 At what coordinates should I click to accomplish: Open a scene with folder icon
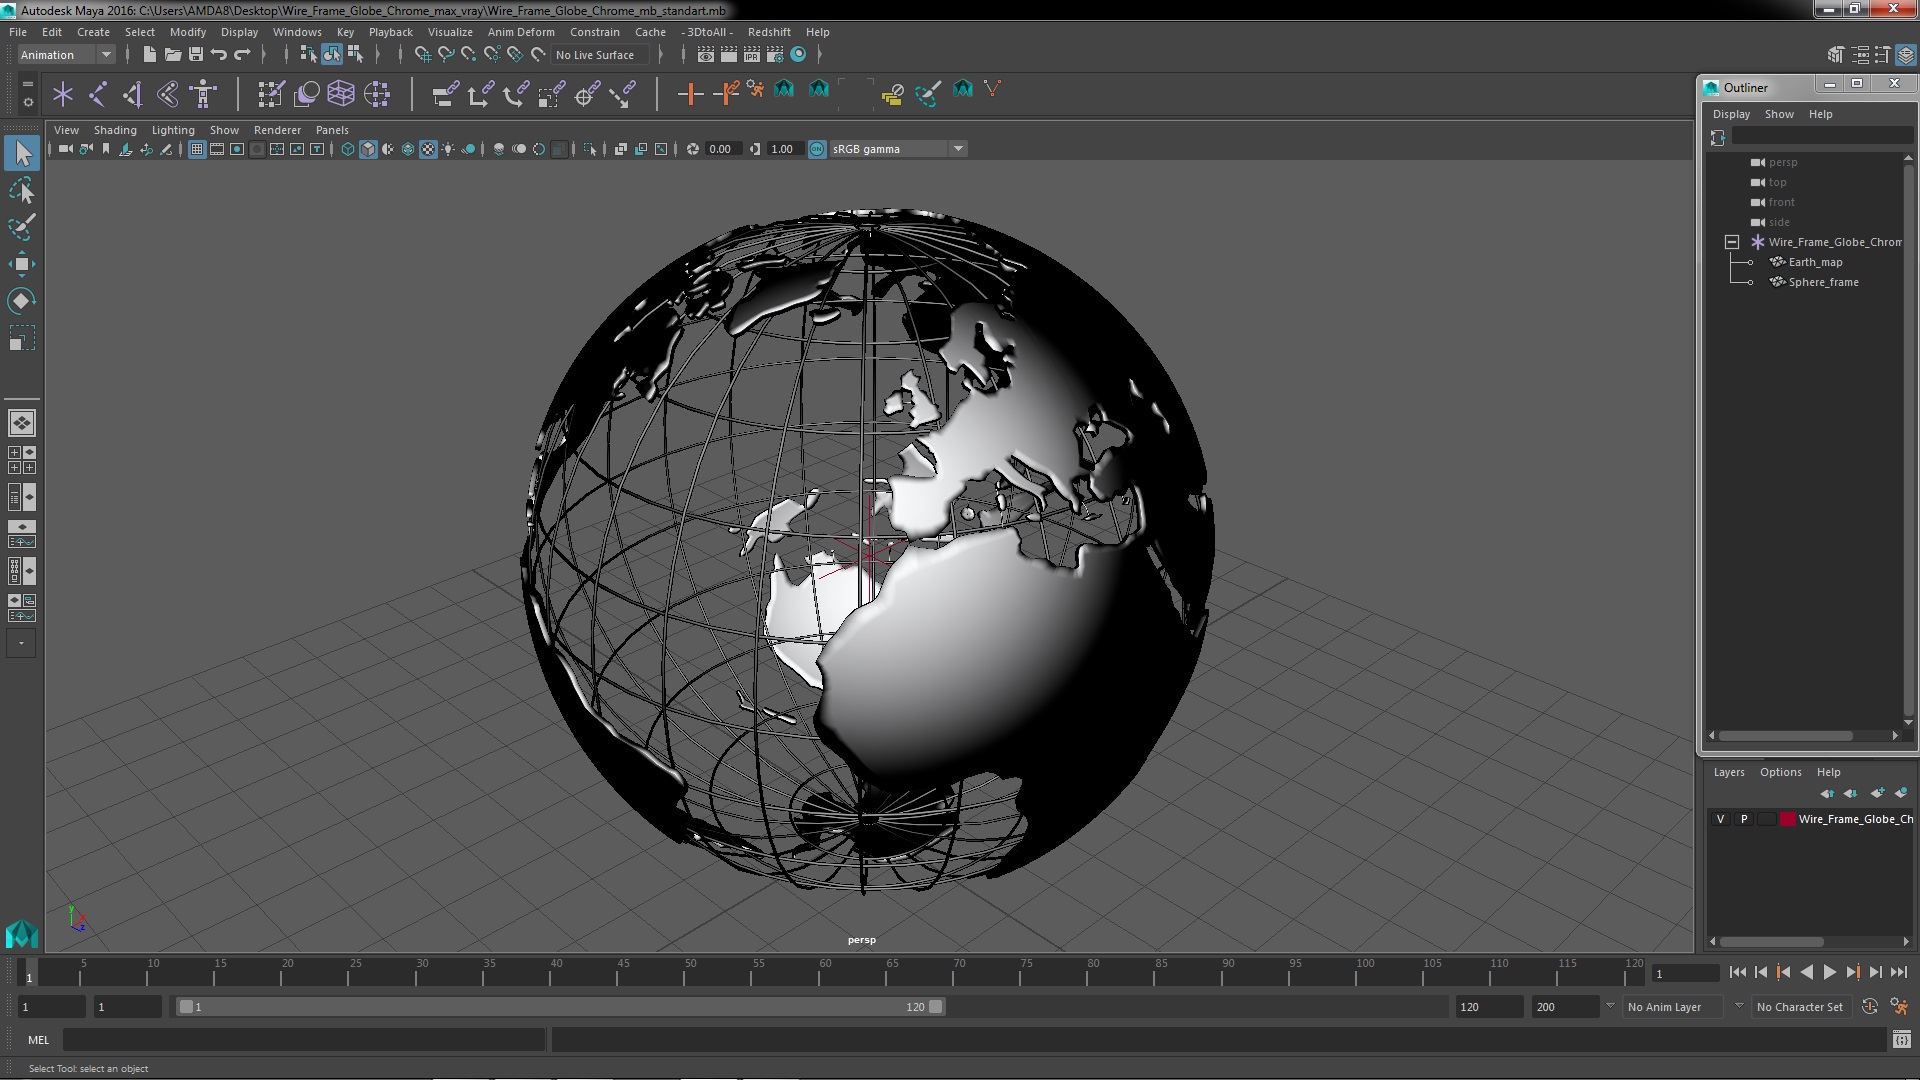[x=172, y=54]
